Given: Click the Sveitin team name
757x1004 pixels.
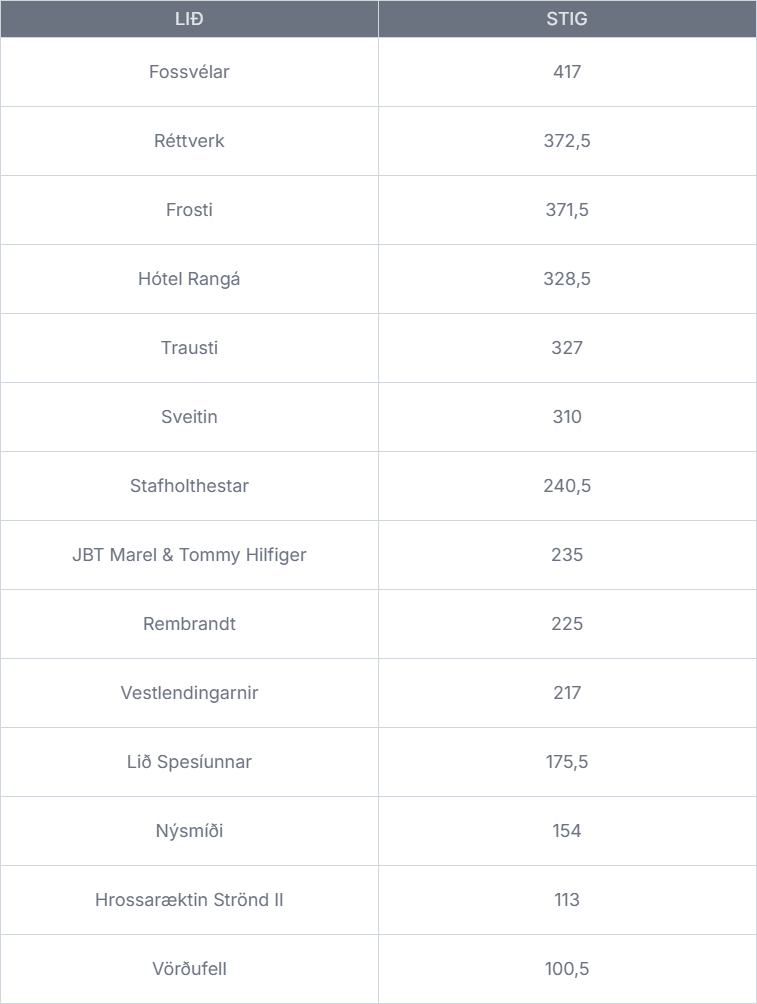Looking at the screenshot, I should coord(189,417).
